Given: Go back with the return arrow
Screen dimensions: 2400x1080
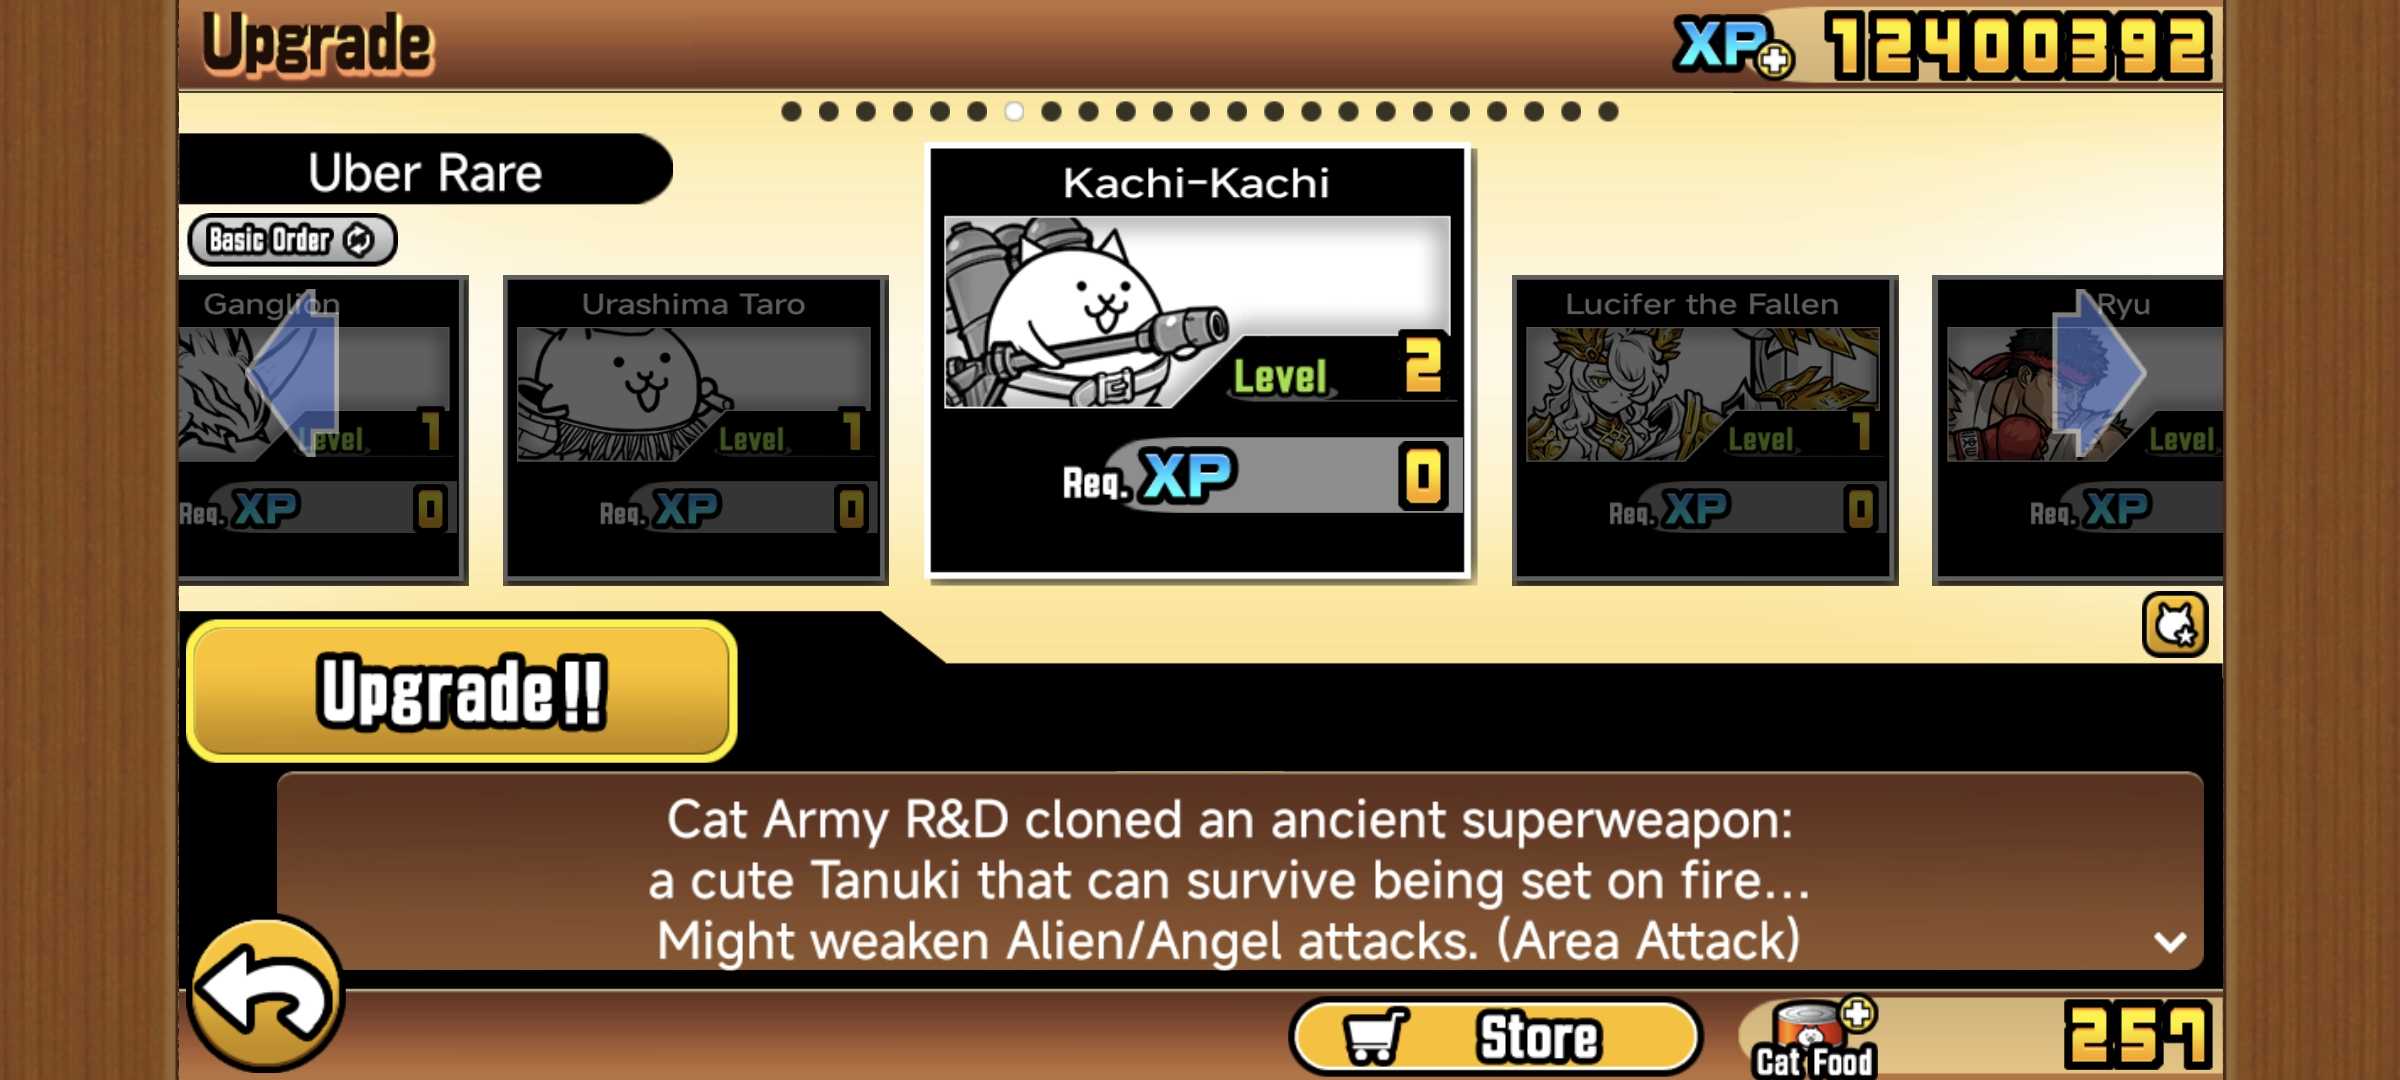Looking at the screenshot, I should coord(266,995).
